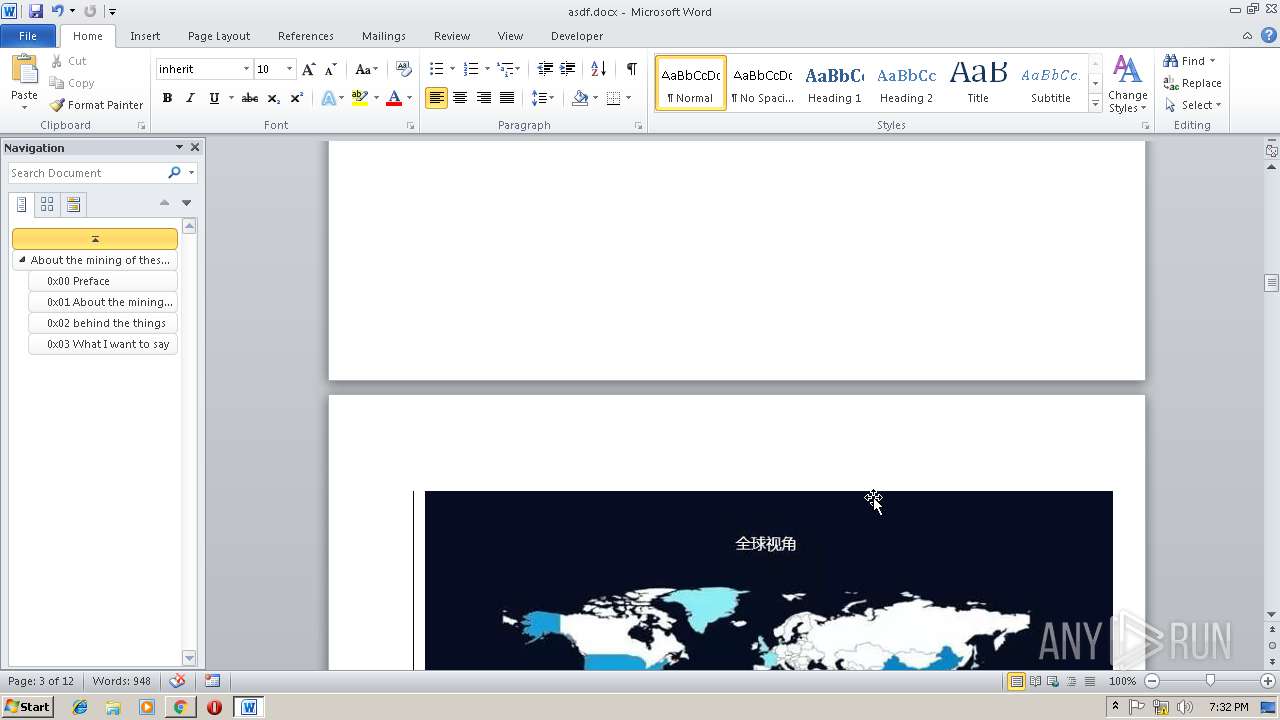This screenshot has width=1280, height=720.
Task: Click the Paste button
Action: point(24,84)
